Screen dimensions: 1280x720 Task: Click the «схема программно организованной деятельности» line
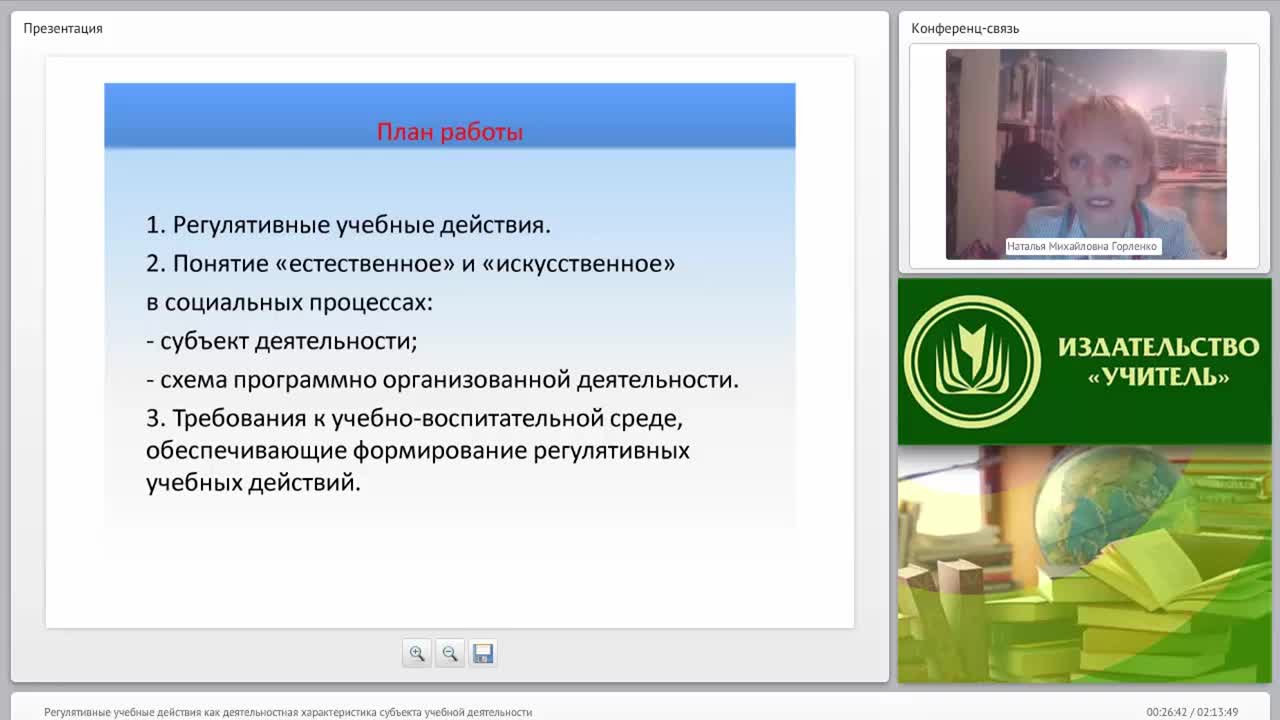pos(442,380)
